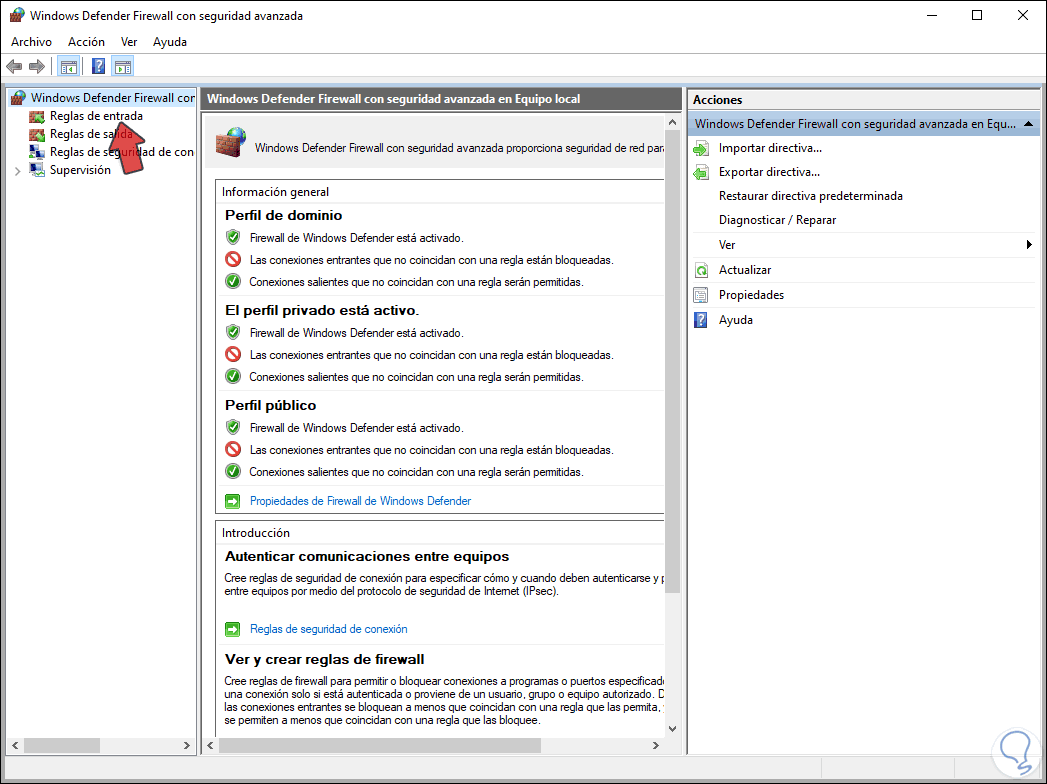Toggle the Show/Hide console tree toolbar icon
Image resolution: width=1047 pixels, height=784 pixels.
(x=69, y=66)
